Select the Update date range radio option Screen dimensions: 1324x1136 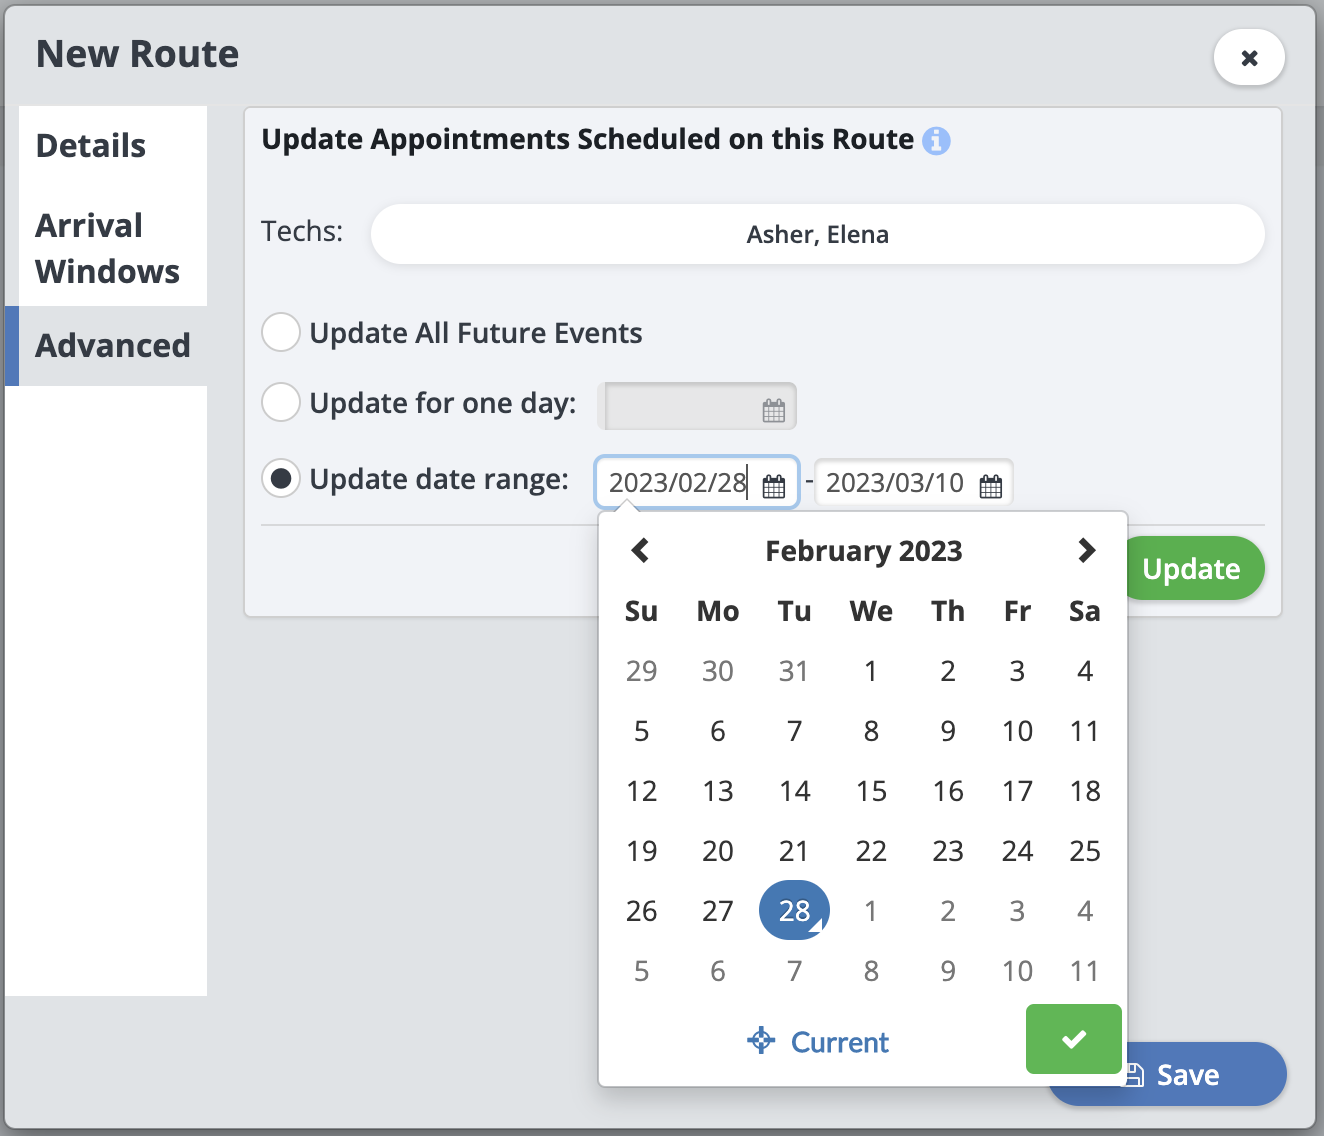pyautogui.click(x=281, y=479)
